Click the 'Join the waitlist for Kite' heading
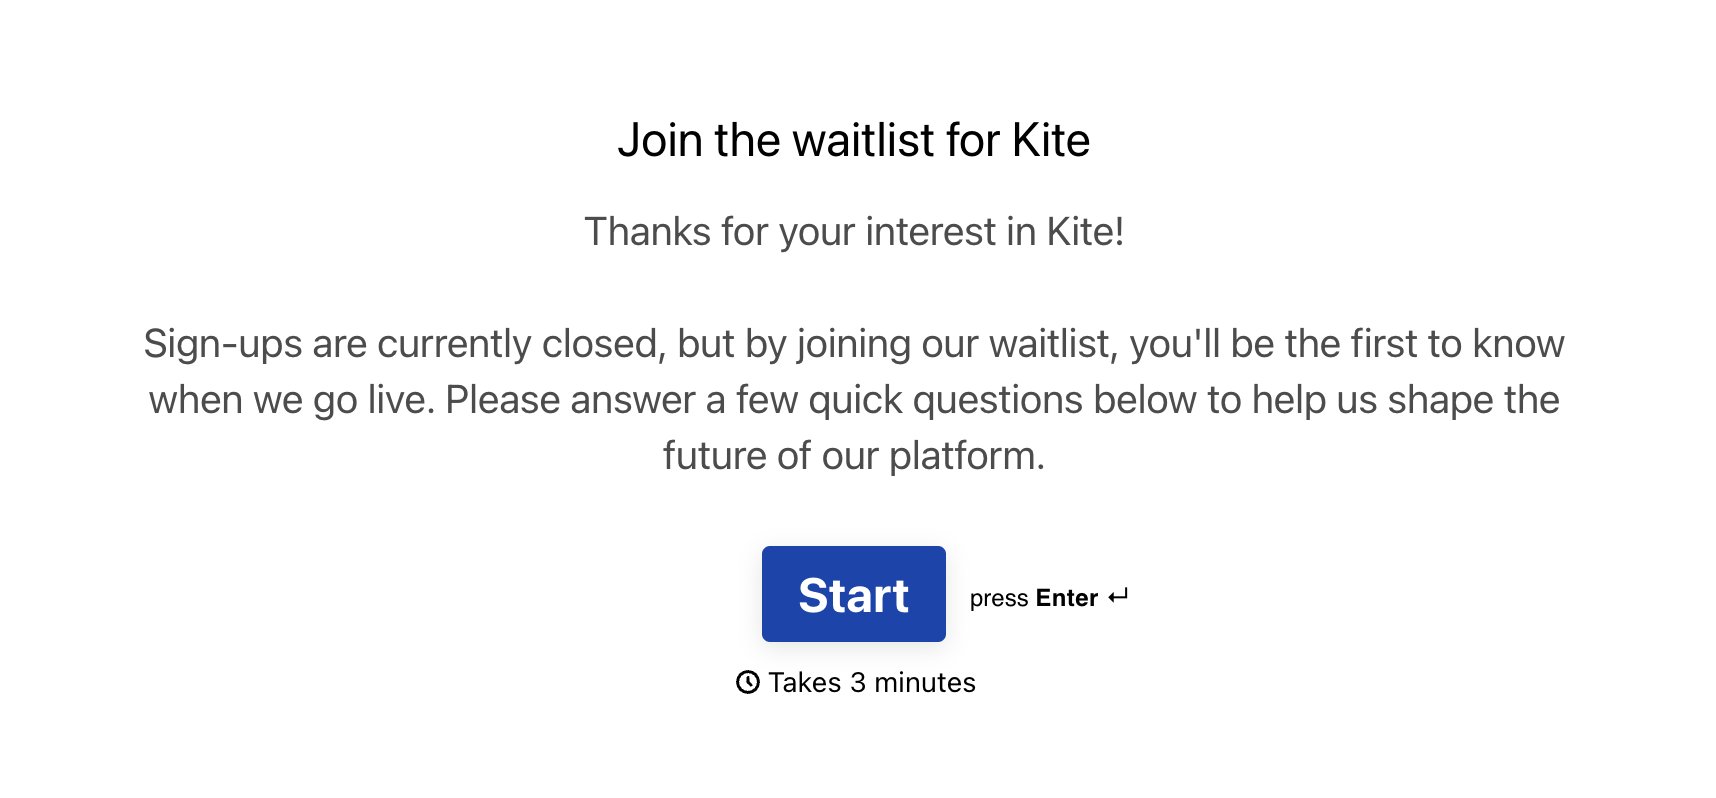Image resolution: width=1716 pixels, height=798 pixels. 853,140
